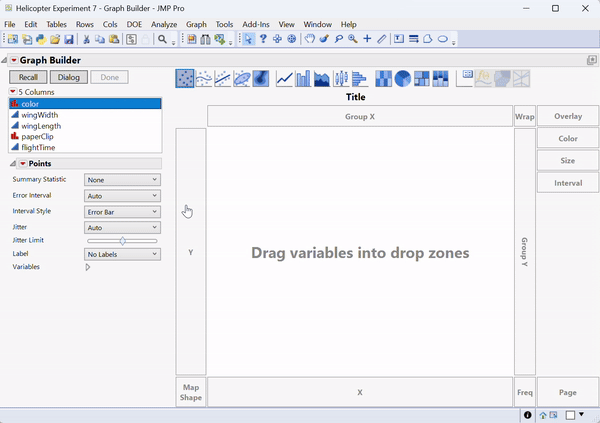600x423 pixels.
Task: Select the Box Plot element icon
Action: pyautogui.click(x=341, y=78)
